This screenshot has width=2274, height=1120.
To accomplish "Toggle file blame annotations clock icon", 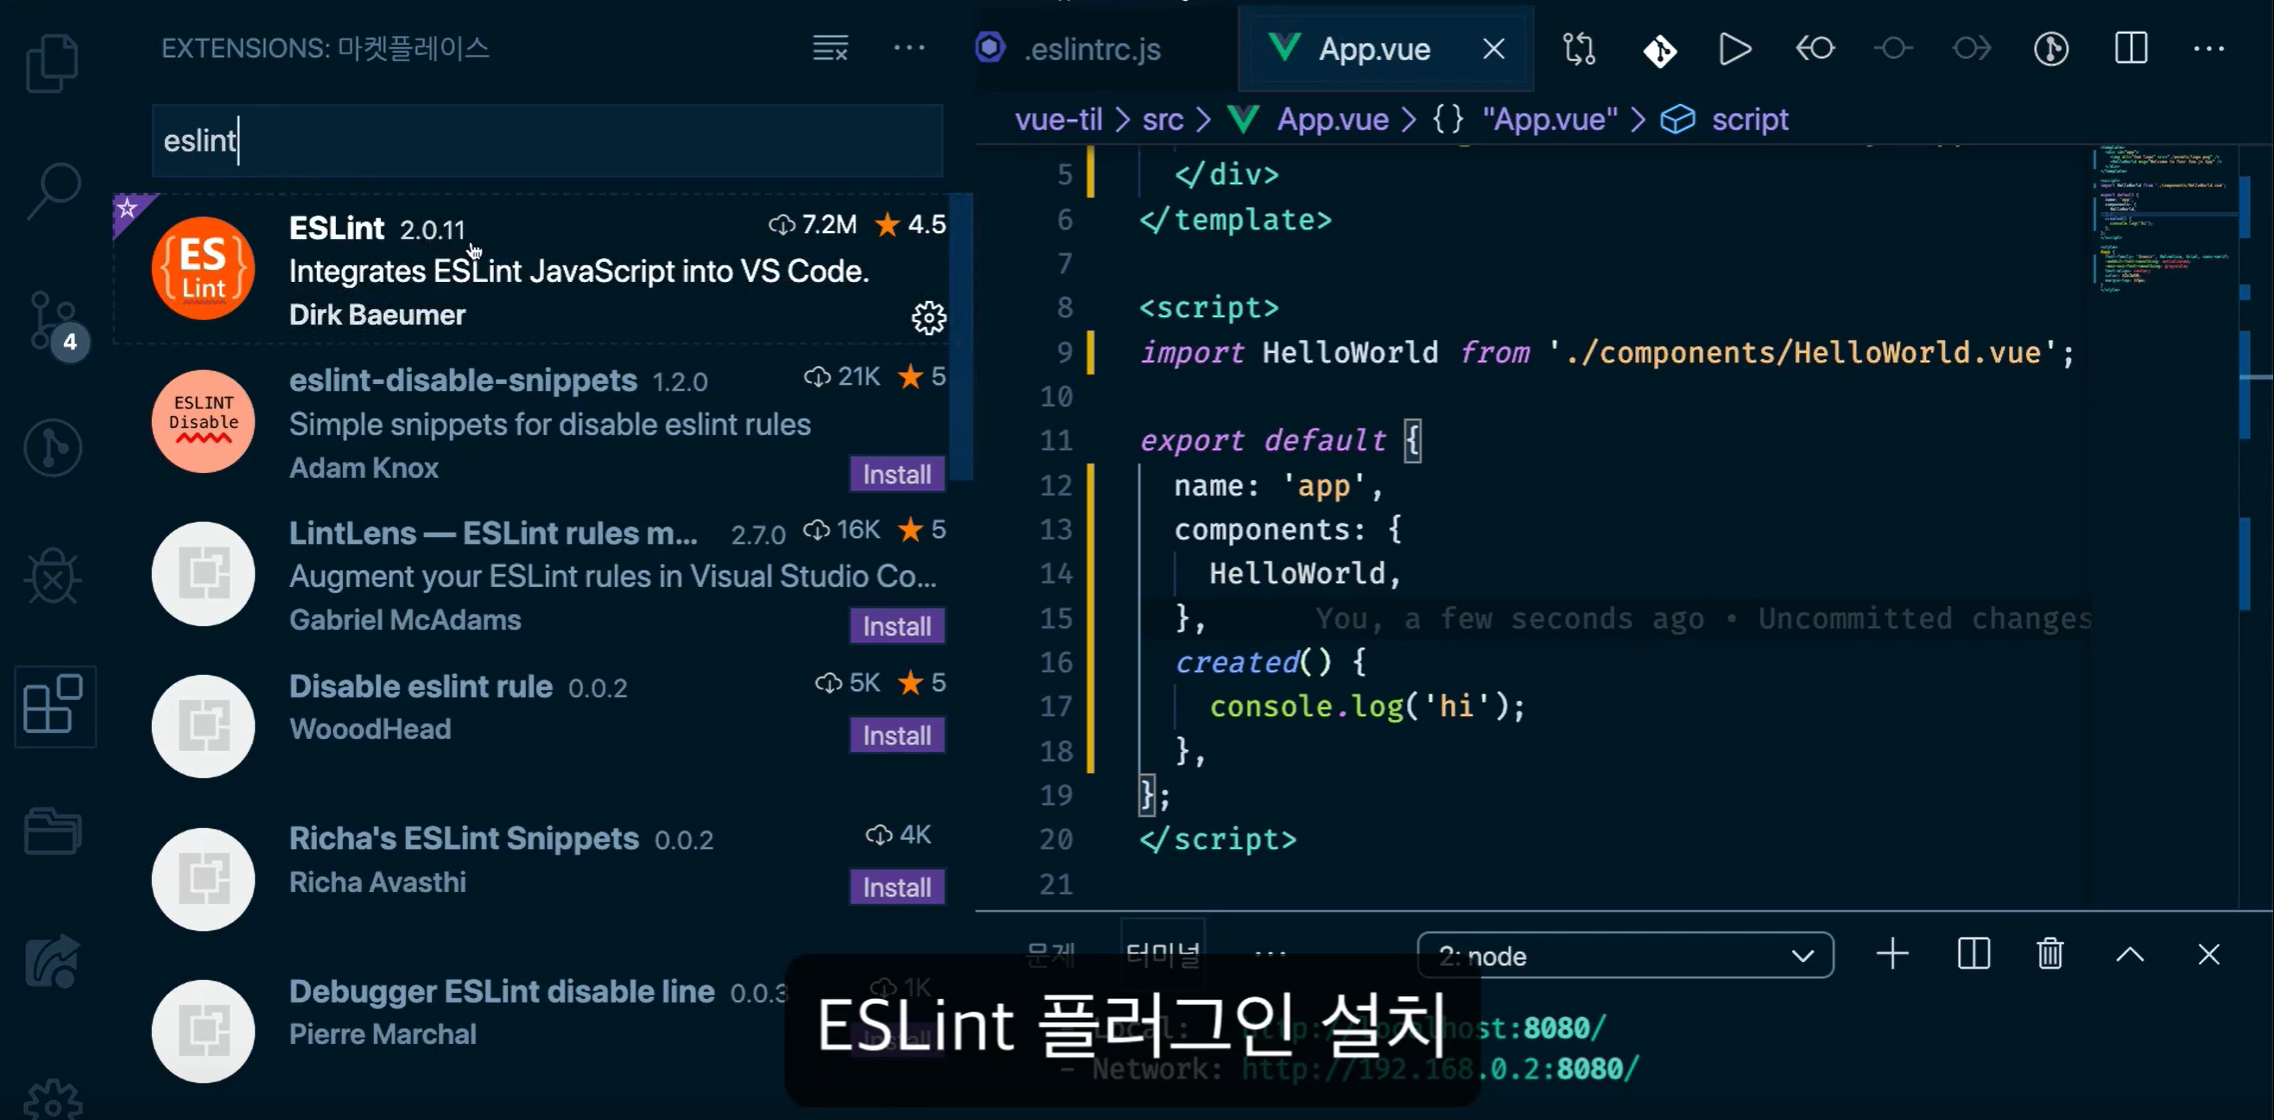I will [2051, 48].
